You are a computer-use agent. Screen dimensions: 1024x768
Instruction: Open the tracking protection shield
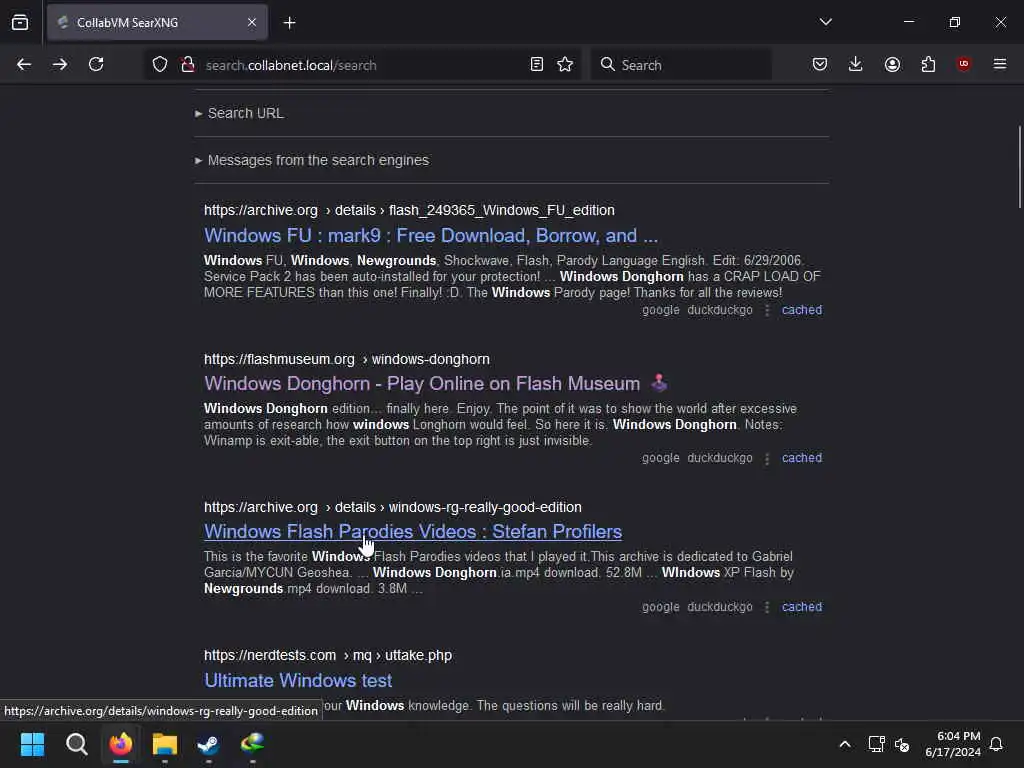(160, 65)
